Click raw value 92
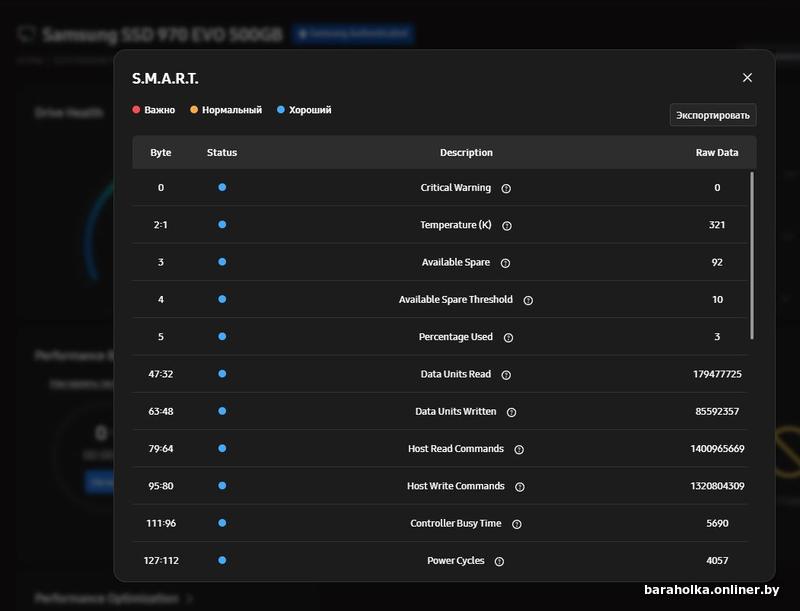 (x=717, y=262)
